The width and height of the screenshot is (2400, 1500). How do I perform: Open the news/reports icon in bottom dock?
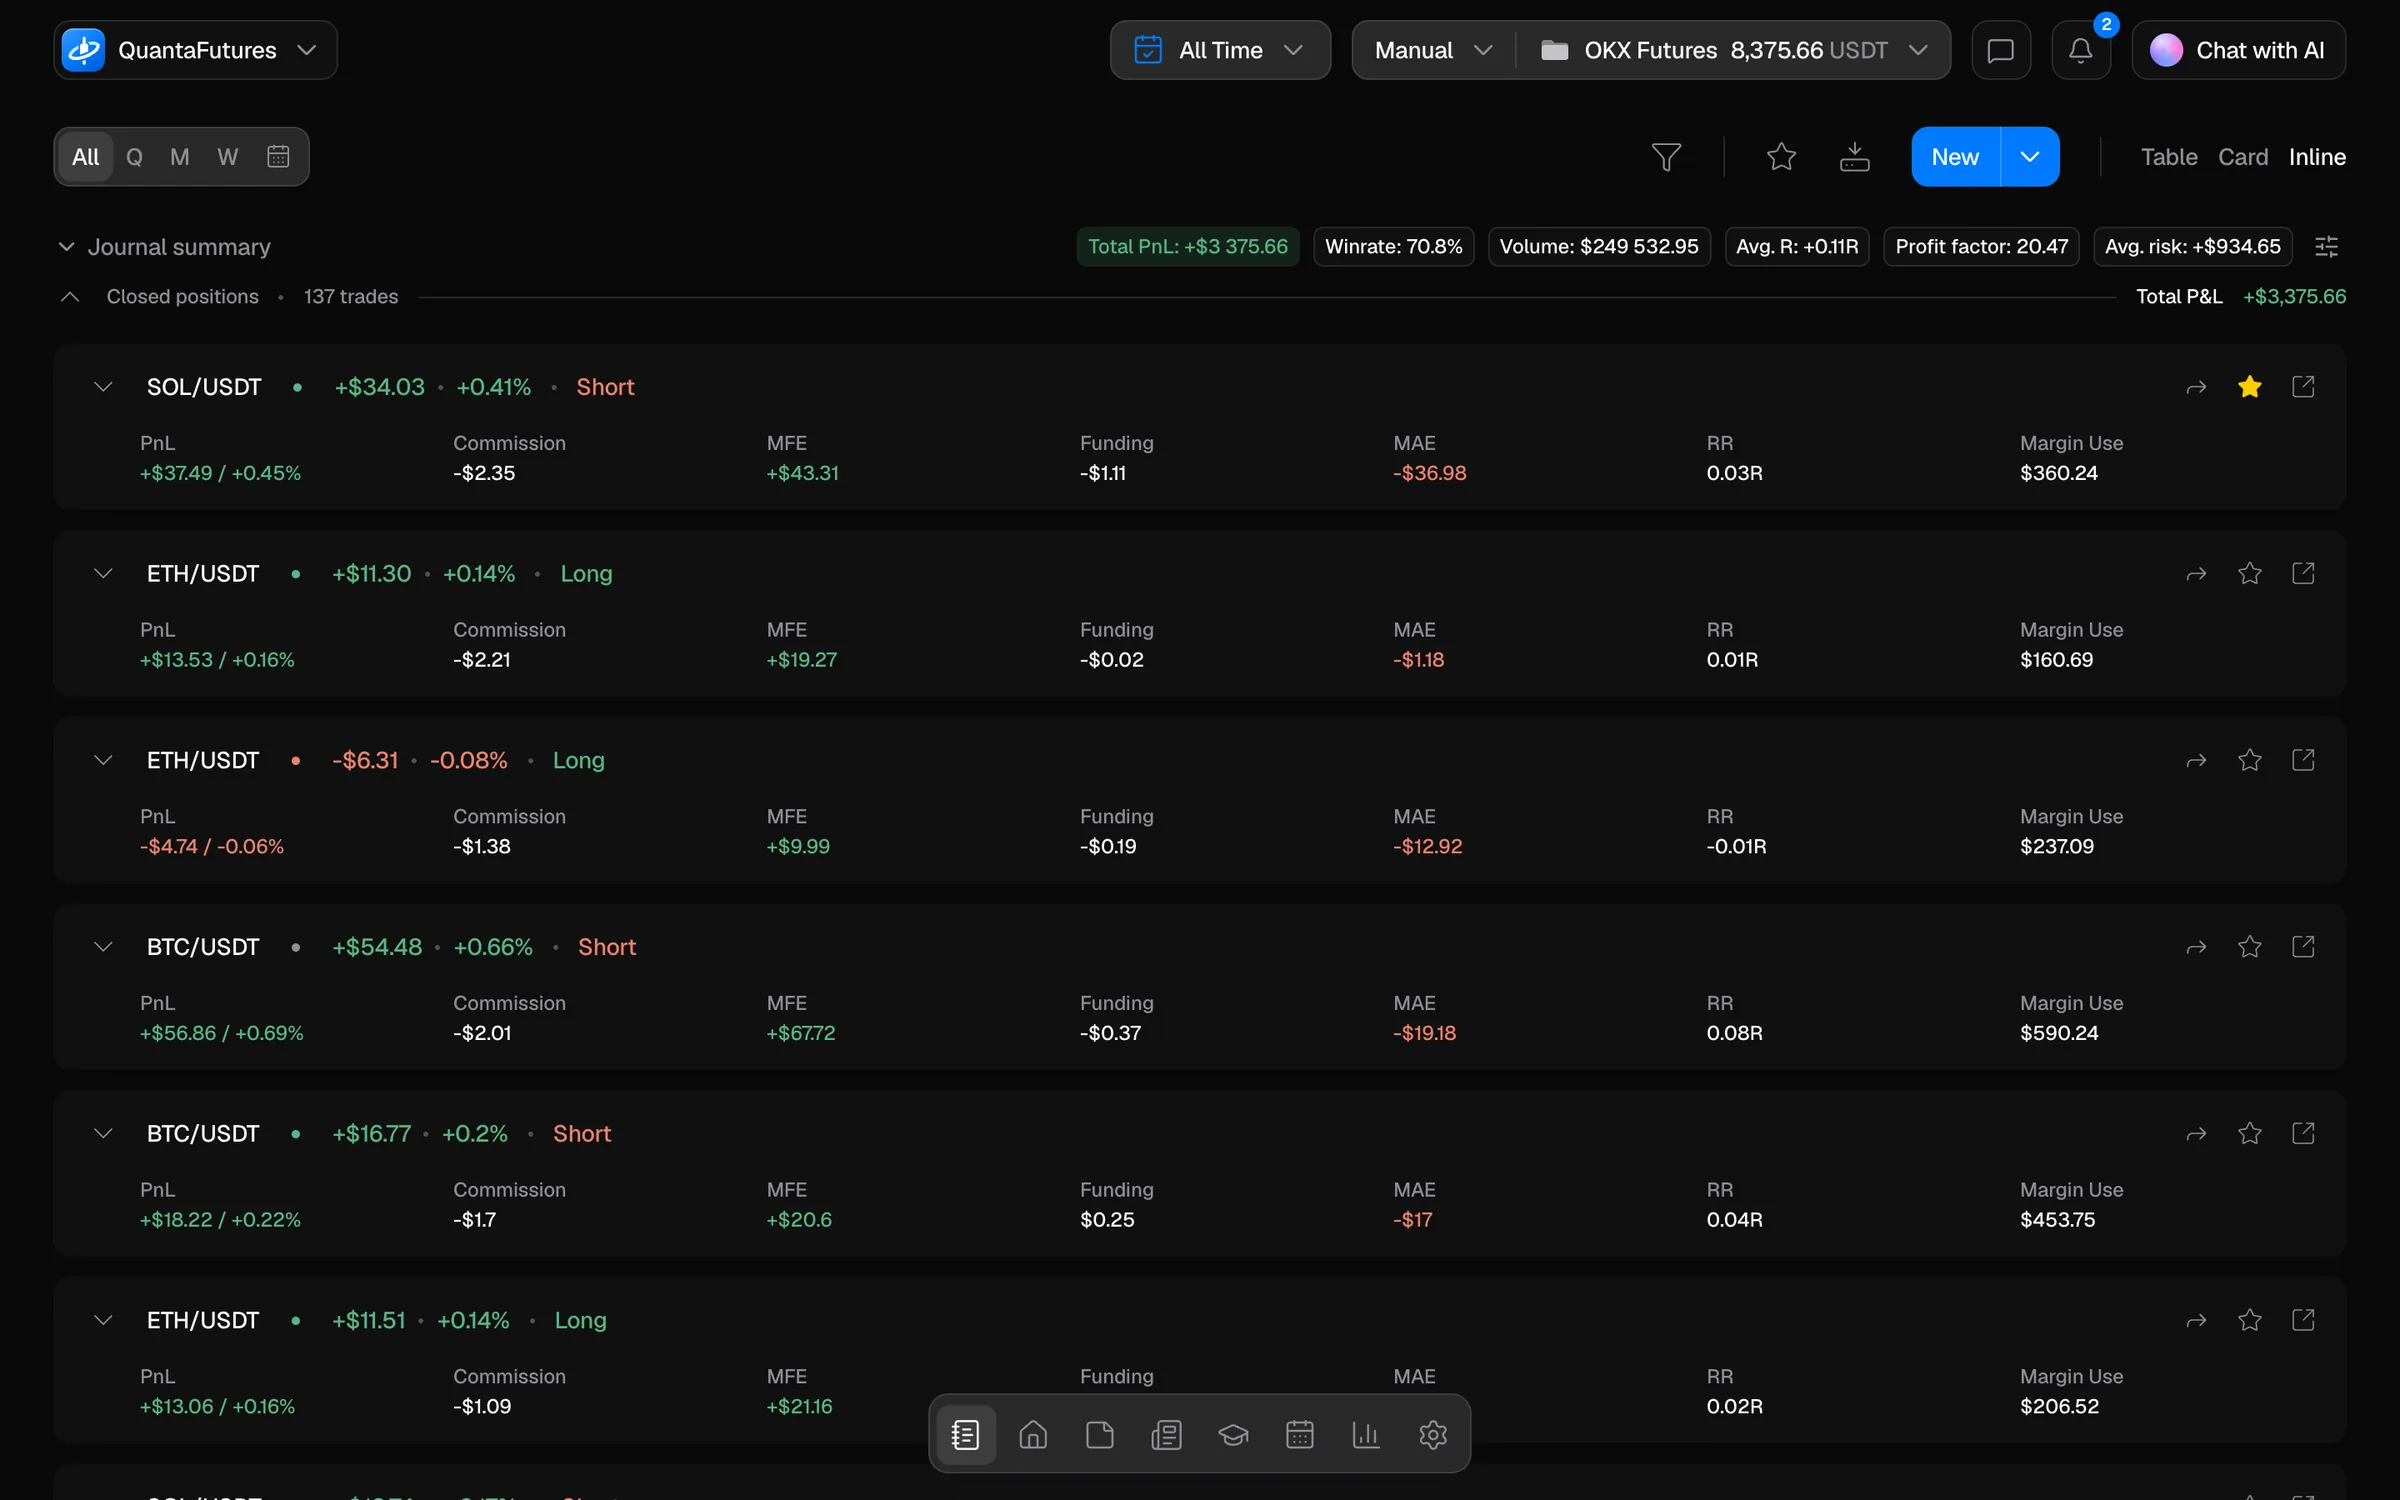pos(1166,1435)
